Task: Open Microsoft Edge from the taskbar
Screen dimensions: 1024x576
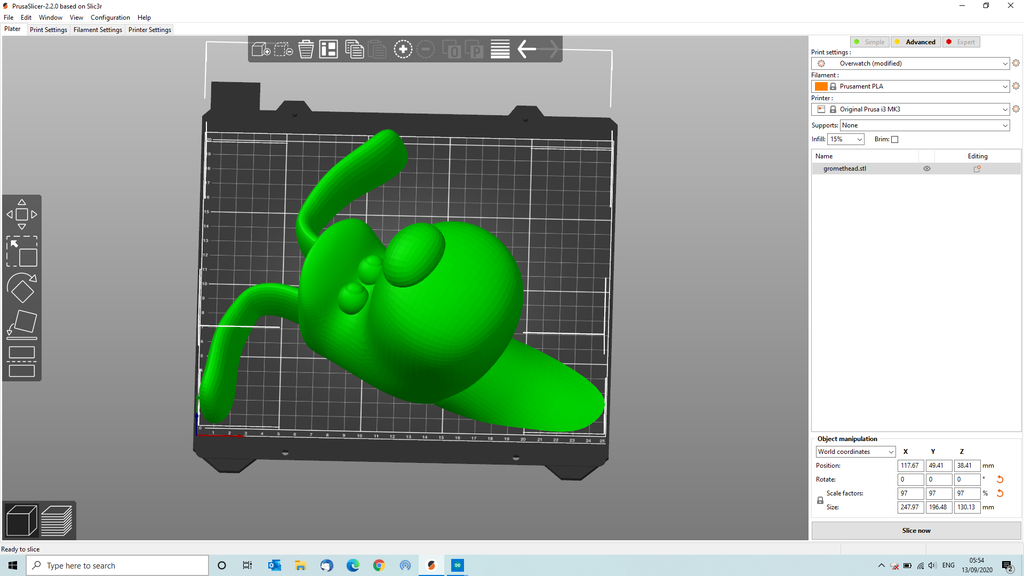Action: (x=353, y=566)
